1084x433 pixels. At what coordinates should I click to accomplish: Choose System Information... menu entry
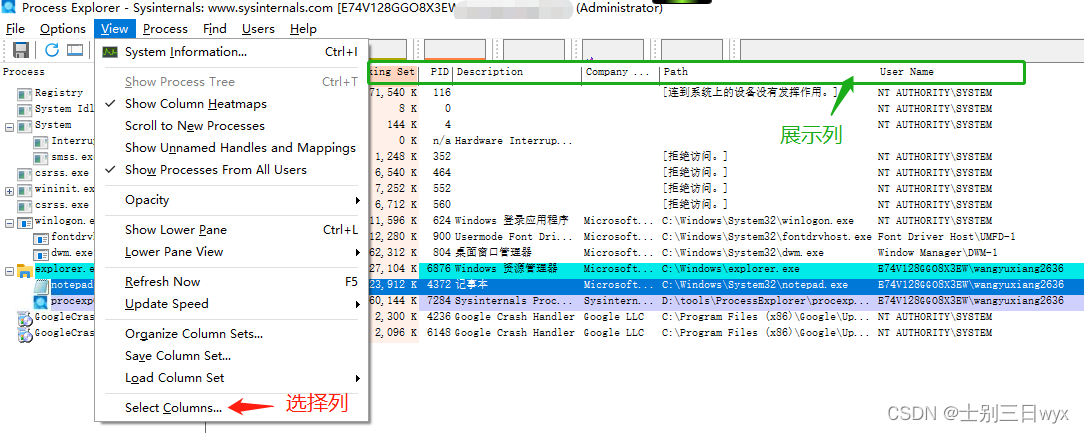point(186,52)
